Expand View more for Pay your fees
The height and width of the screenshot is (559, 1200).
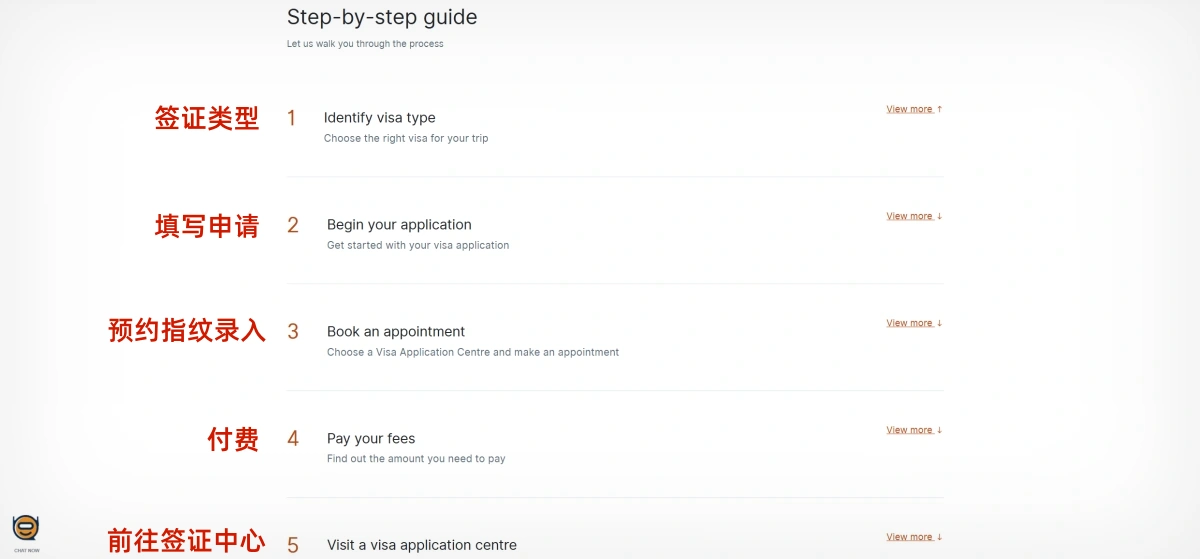click(x=914, y=430)
